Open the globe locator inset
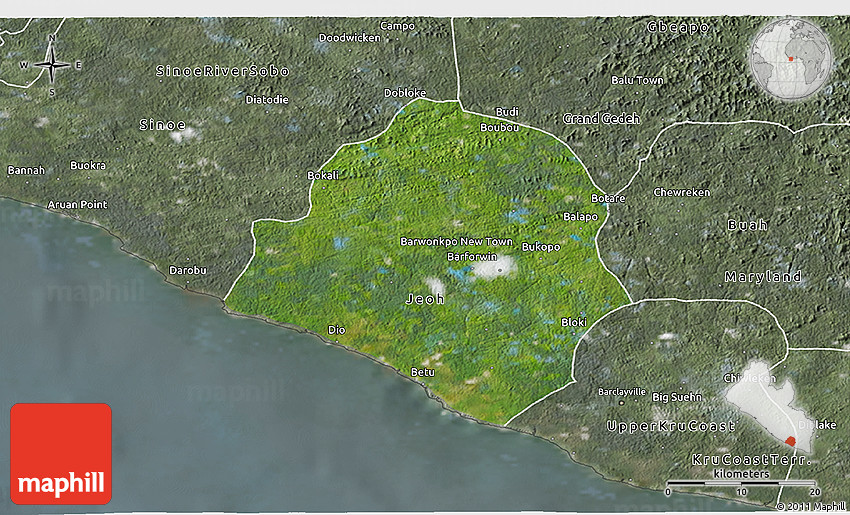This screenshot has width=850, height=515. (x=790, y=58)
